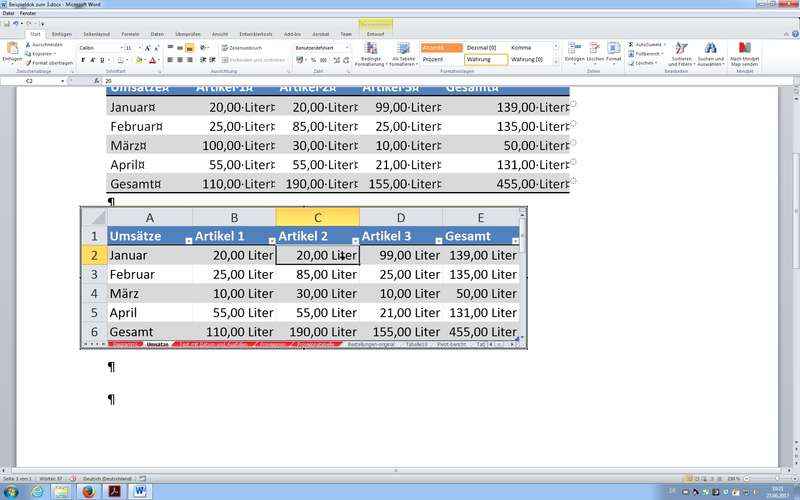Click the Einfügen paste icon
800x500 pixels.
click(12, 49)
